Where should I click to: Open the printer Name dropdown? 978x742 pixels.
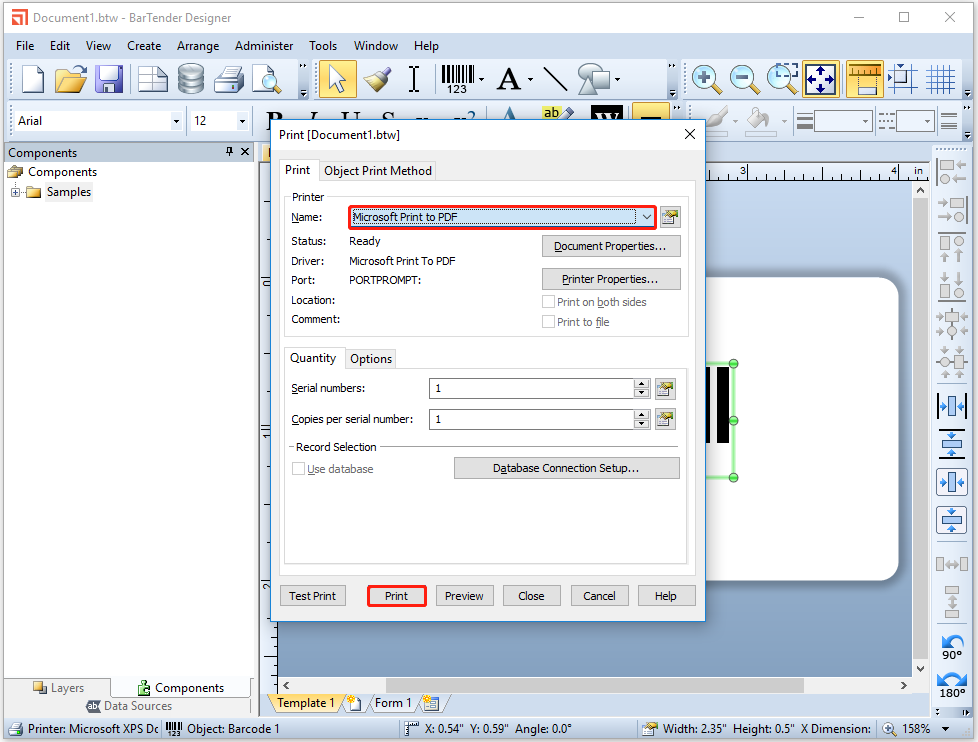[x=647, y=217]
